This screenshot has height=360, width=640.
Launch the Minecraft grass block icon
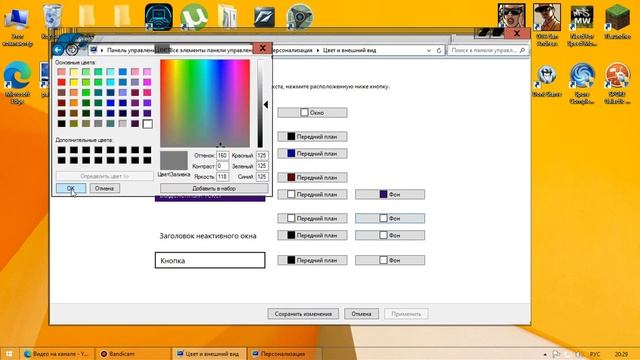(x=617, y=17)
